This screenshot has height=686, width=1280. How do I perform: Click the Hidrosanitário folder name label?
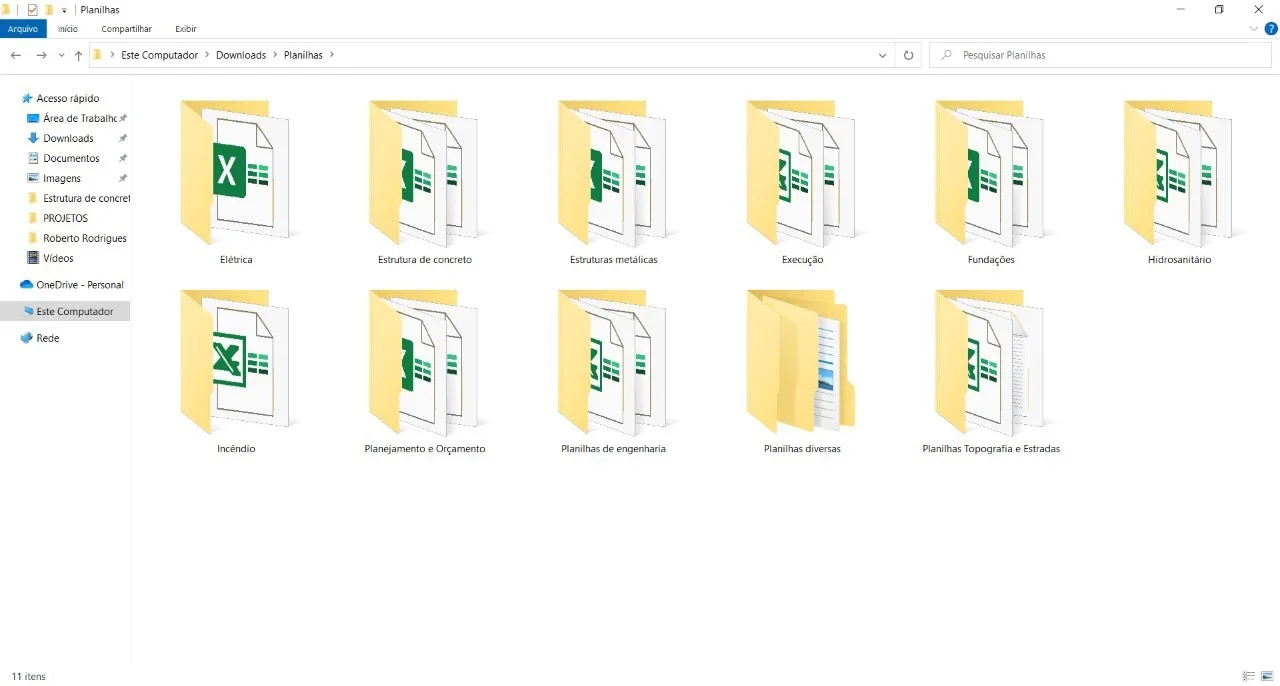pyautogui.click(x=1180, y=259)
